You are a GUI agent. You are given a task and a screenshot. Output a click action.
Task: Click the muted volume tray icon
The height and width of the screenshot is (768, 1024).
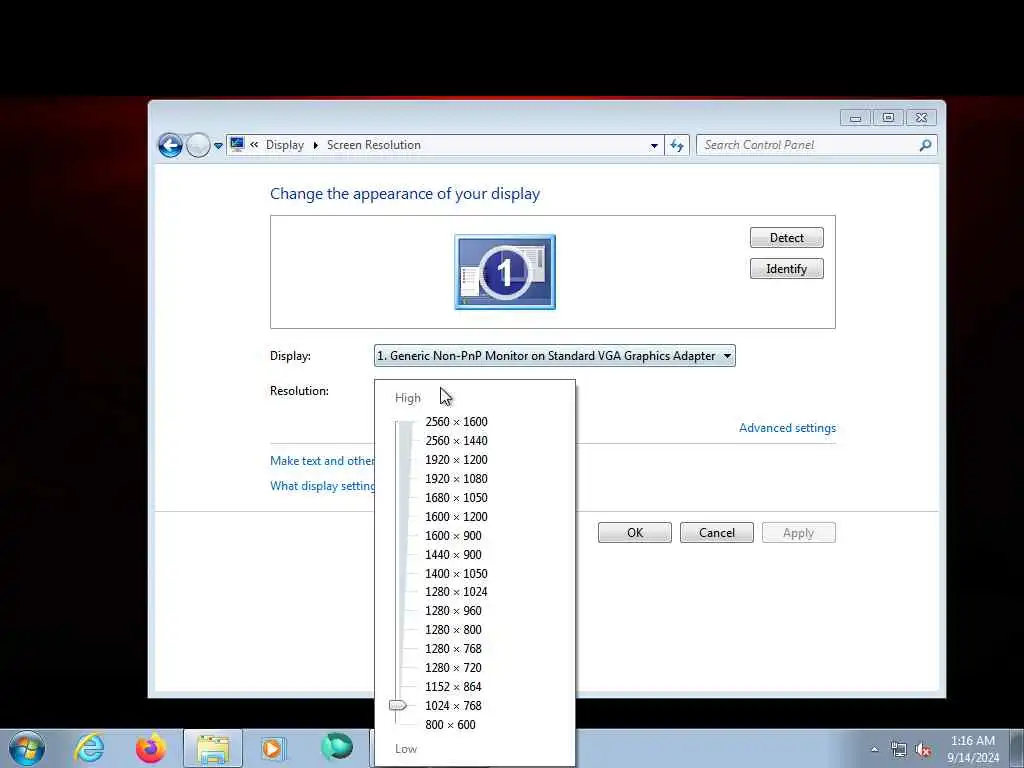pos(923,750)
